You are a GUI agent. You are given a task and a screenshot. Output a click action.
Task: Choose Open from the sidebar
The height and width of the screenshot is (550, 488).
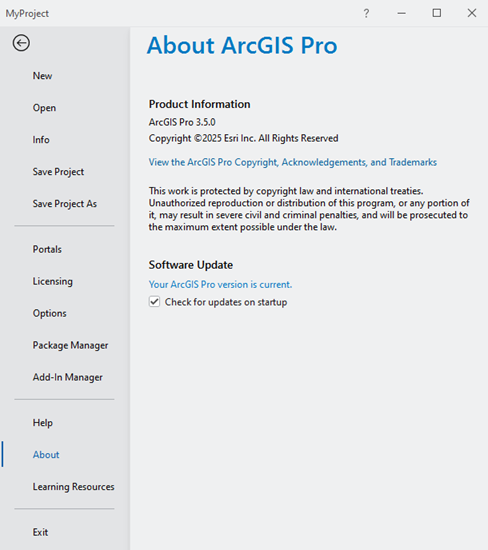[x=44, y=108]
